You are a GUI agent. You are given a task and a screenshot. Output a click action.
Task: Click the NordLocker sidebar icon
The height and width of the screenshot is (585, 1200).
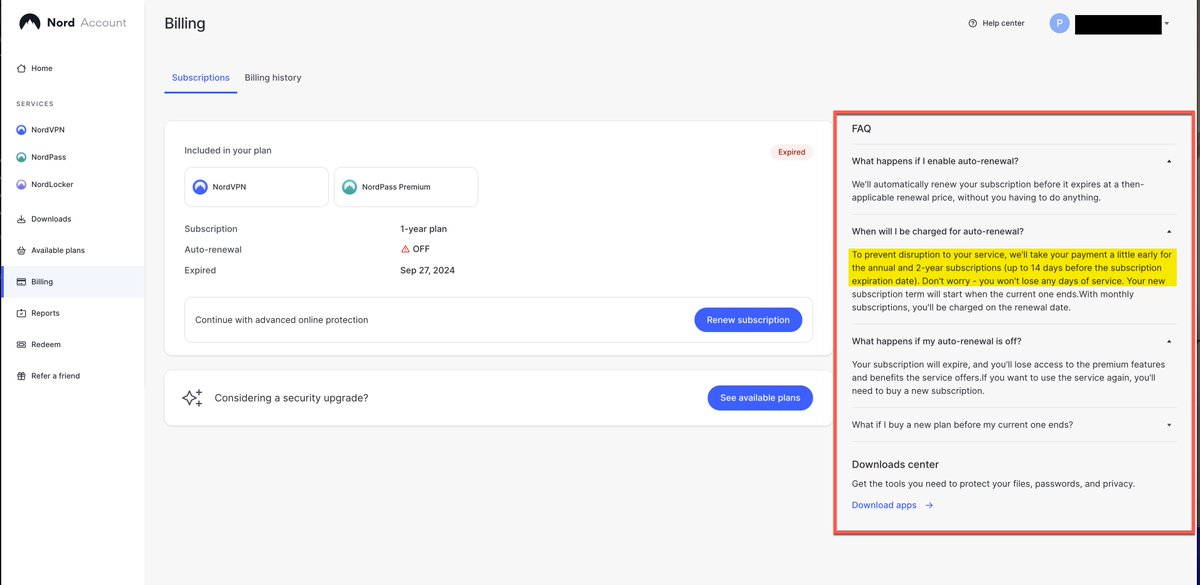click(22, 184)
